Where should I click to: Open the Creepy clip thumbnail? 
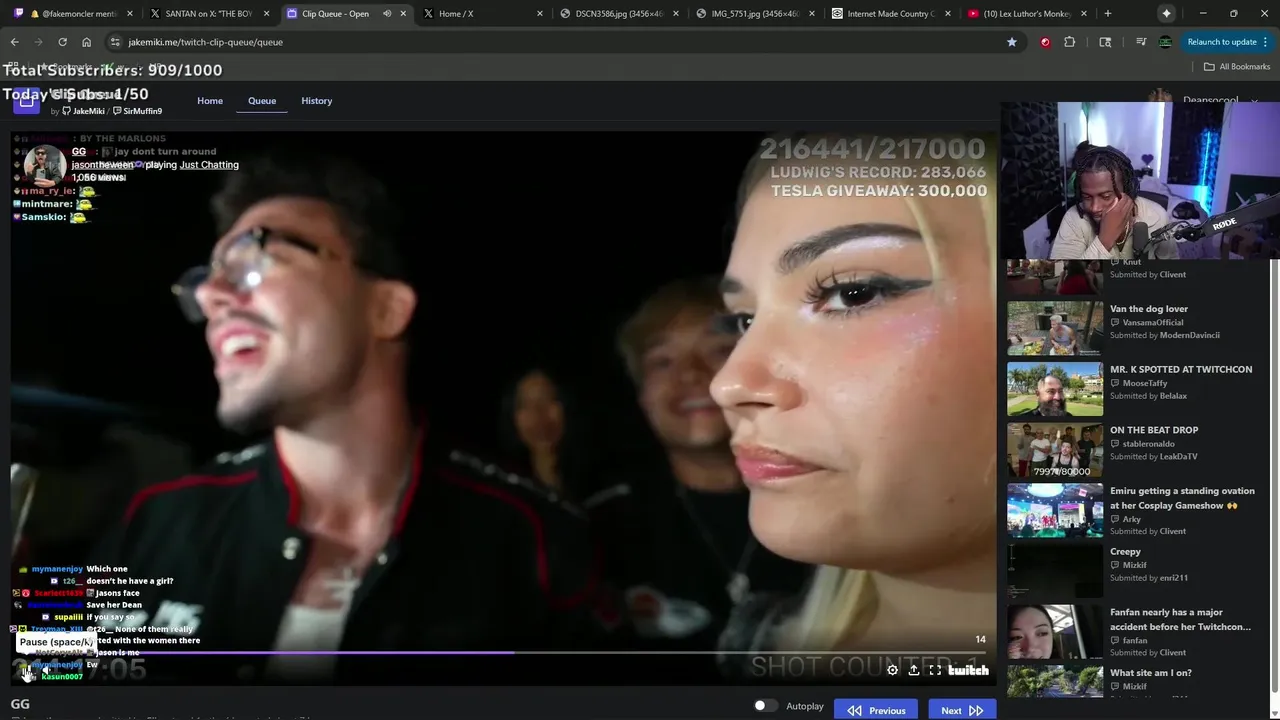[1055, 571]
